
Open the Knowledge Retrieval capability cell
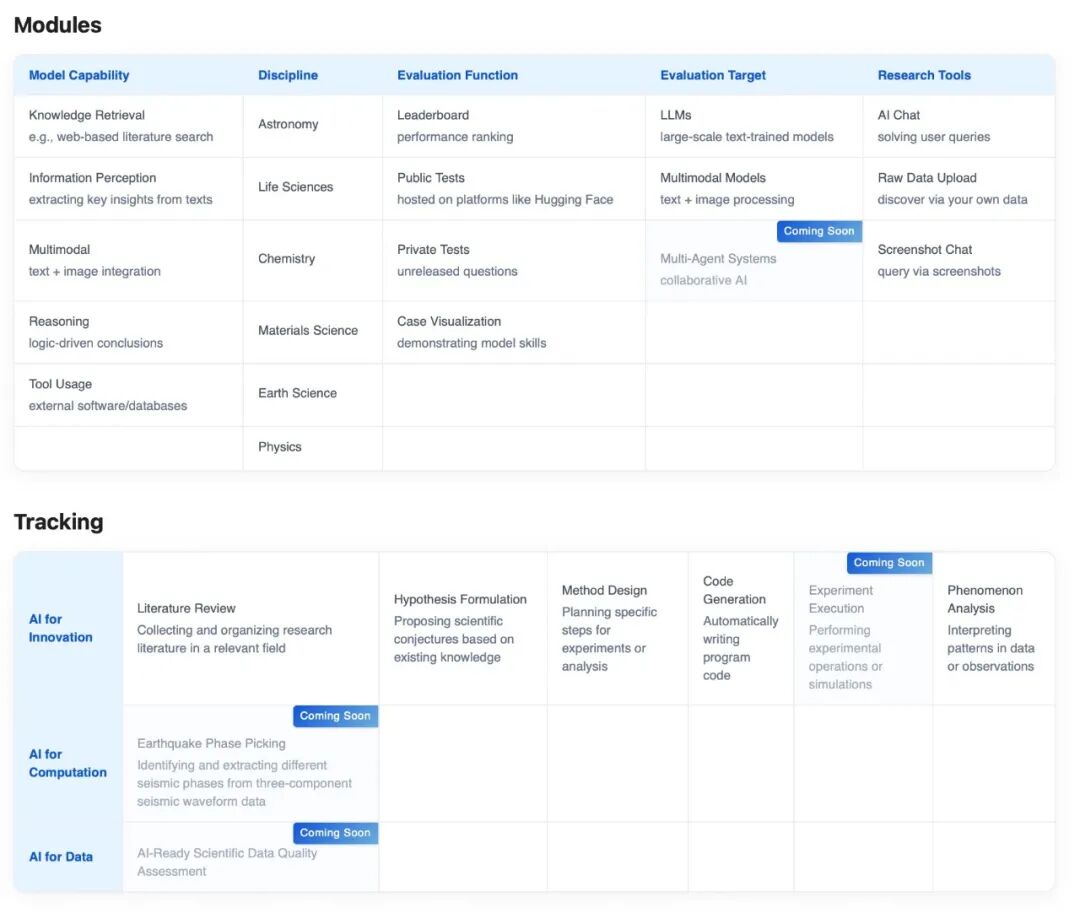[x=128, y=126]
